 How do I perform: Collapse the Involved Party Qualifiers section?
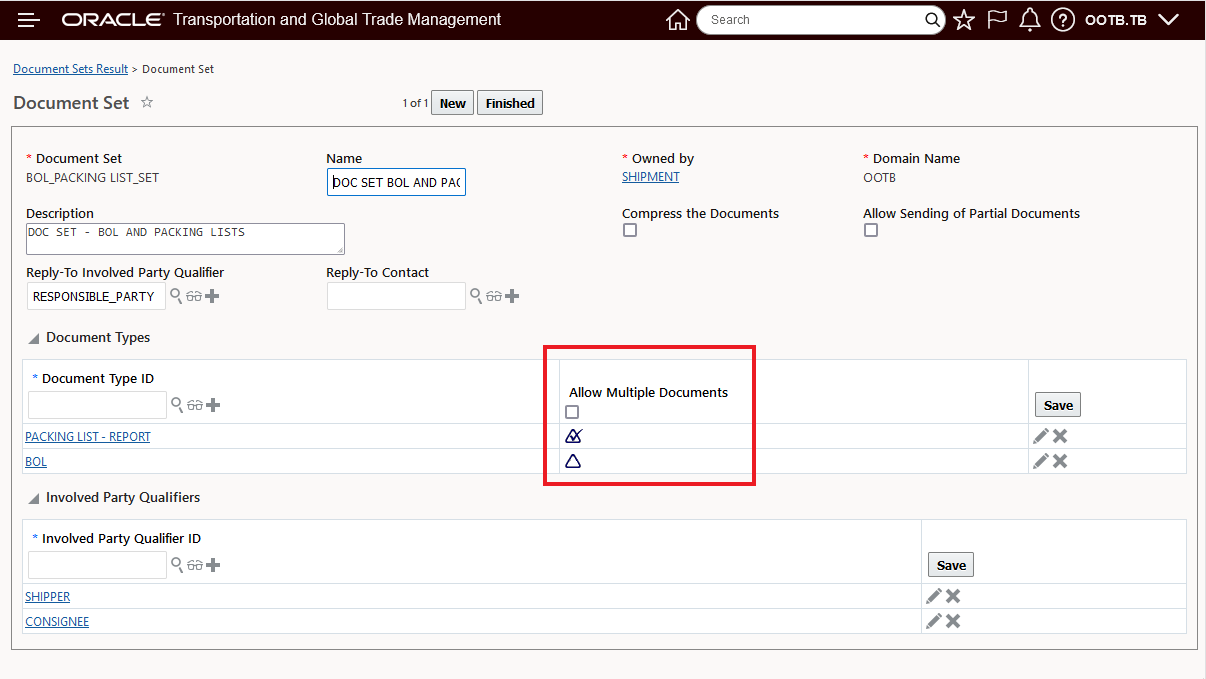pos(34,498)
